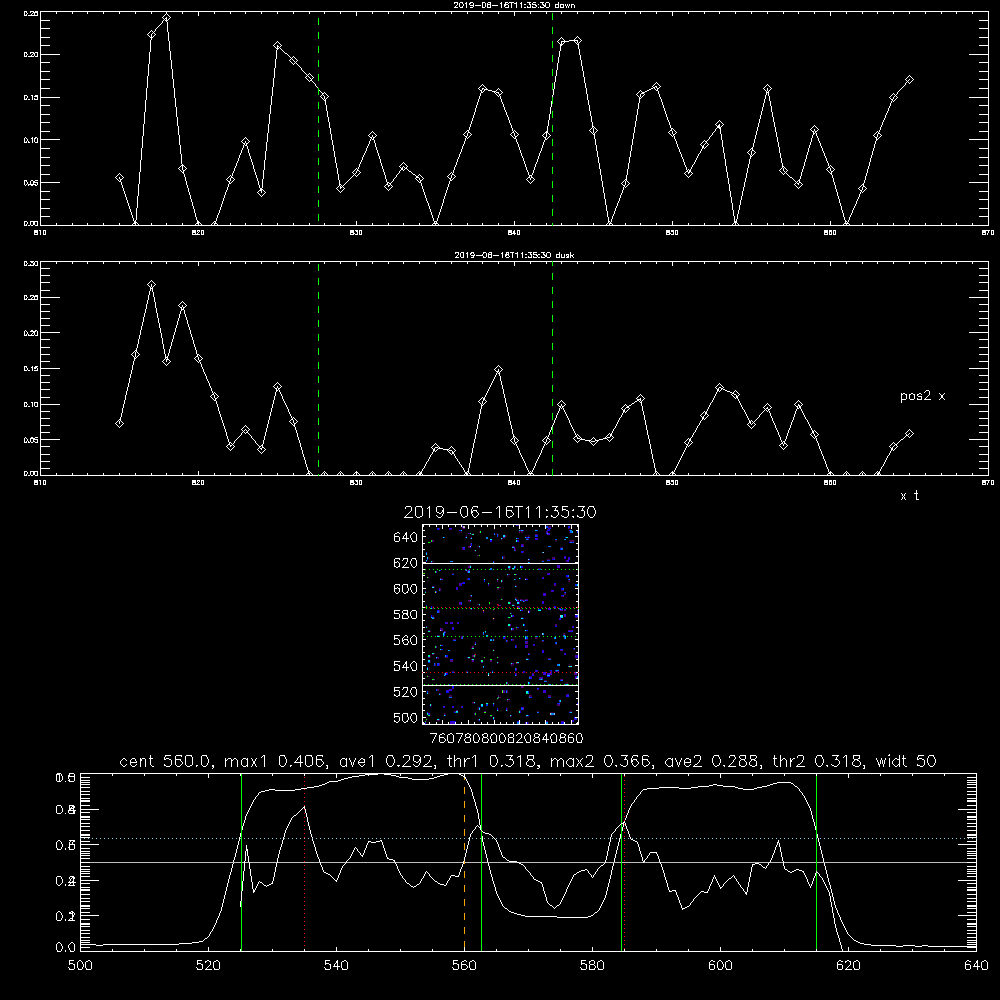Click bottom plot x-axis label 600

point(720,966)
